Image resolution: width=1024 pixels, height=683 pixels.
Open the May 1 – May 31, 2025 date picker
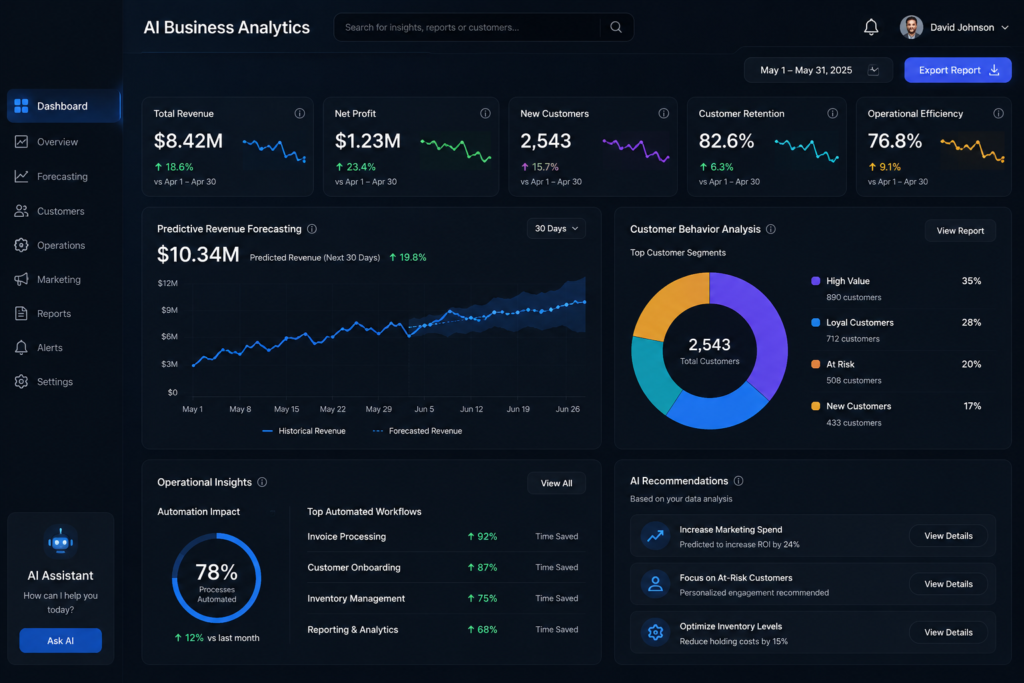click(819, 70)
